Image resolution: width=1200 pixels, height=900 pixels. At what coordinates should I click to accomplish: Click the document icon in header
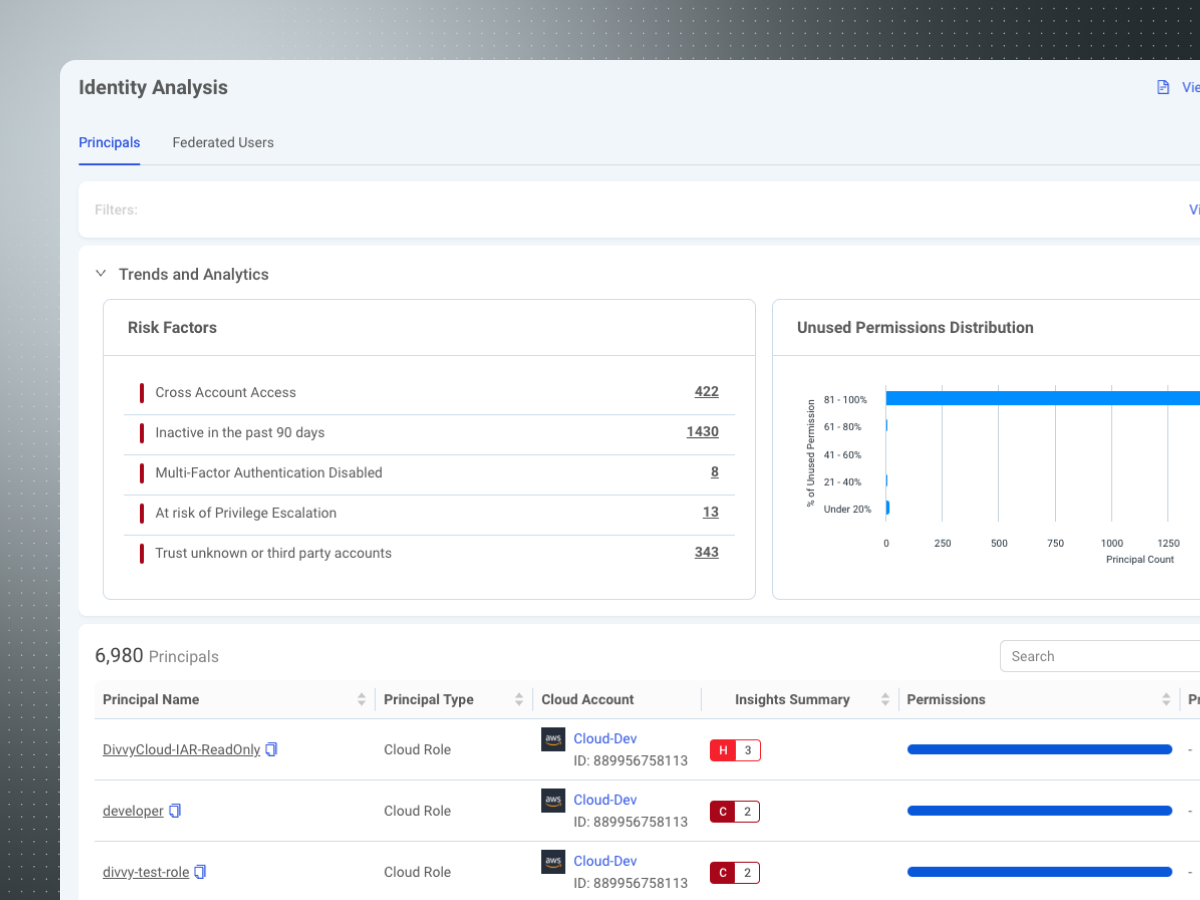click(1163, 87)
